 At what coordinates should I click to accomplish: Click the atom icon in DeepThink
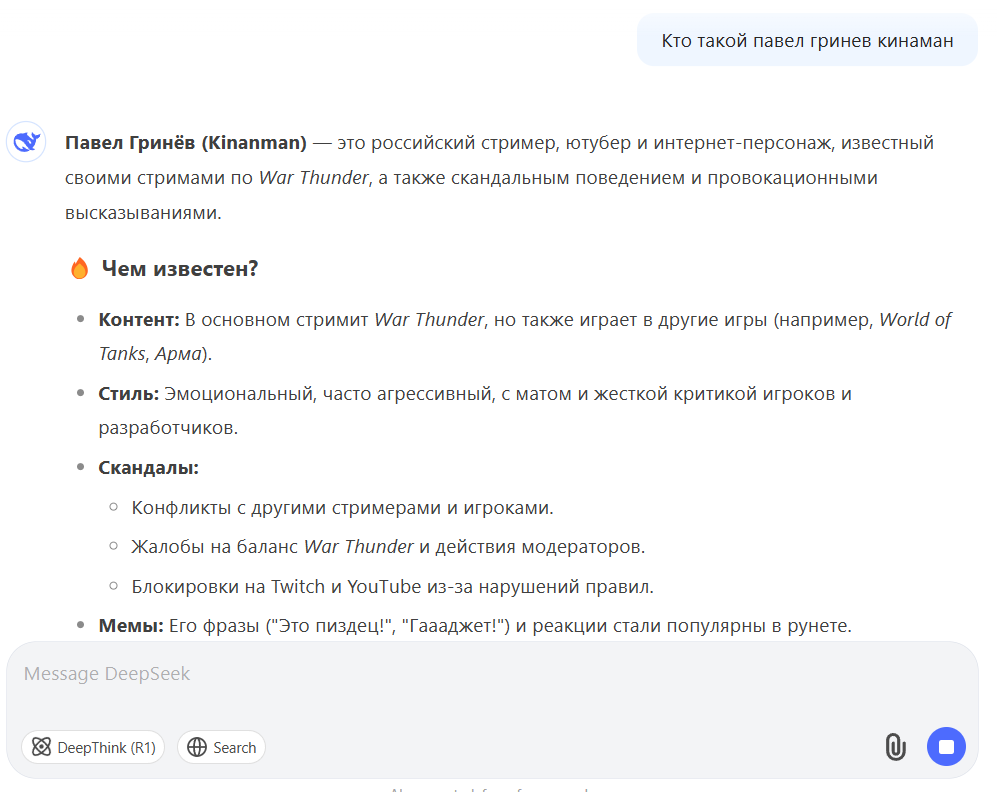41,747
